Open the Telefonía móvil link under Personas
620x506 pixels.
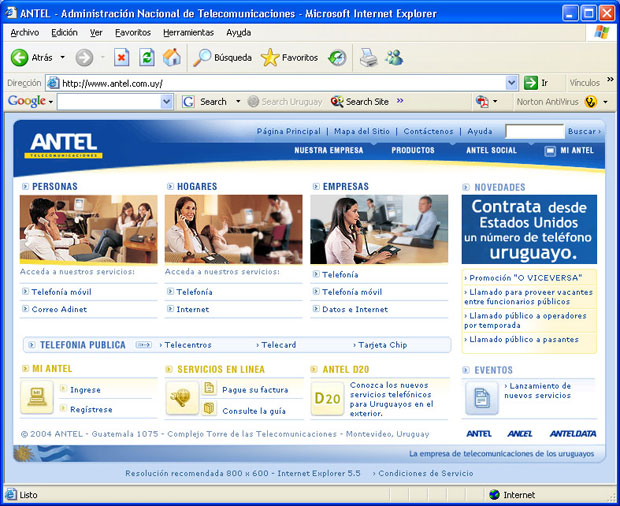click(x=60, y=292)
